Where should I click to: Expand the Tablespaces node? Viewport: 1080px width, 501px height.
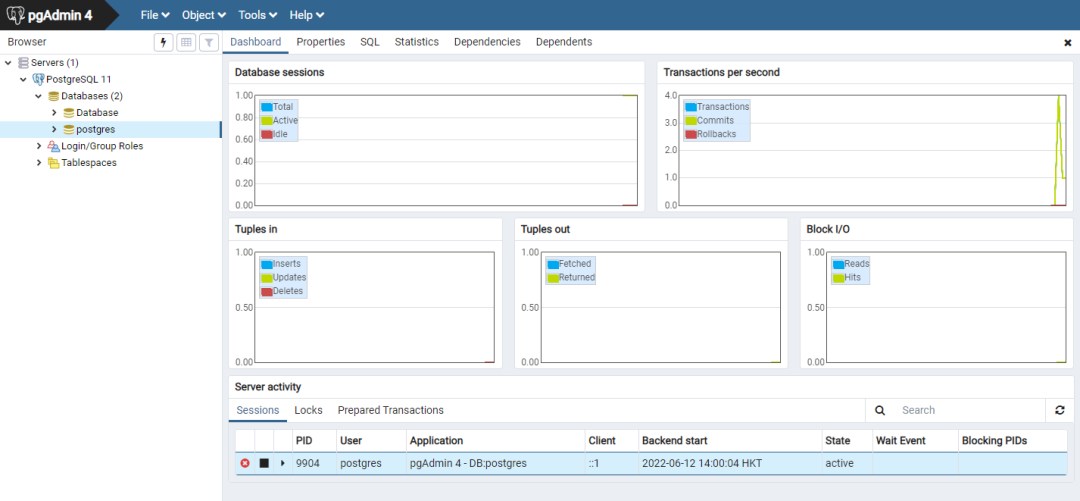tap(39, 163)
